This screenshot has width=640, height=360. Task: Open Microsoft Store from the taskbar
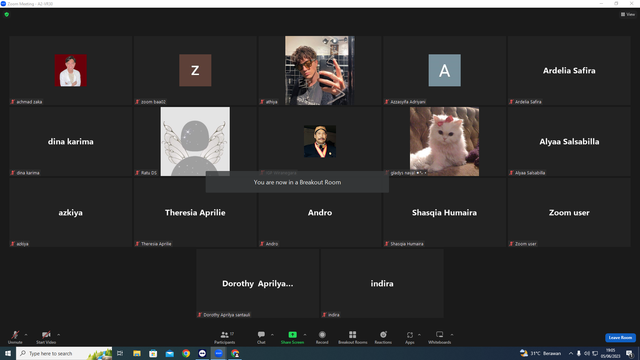pyautogui.click(x=153, y=353)
